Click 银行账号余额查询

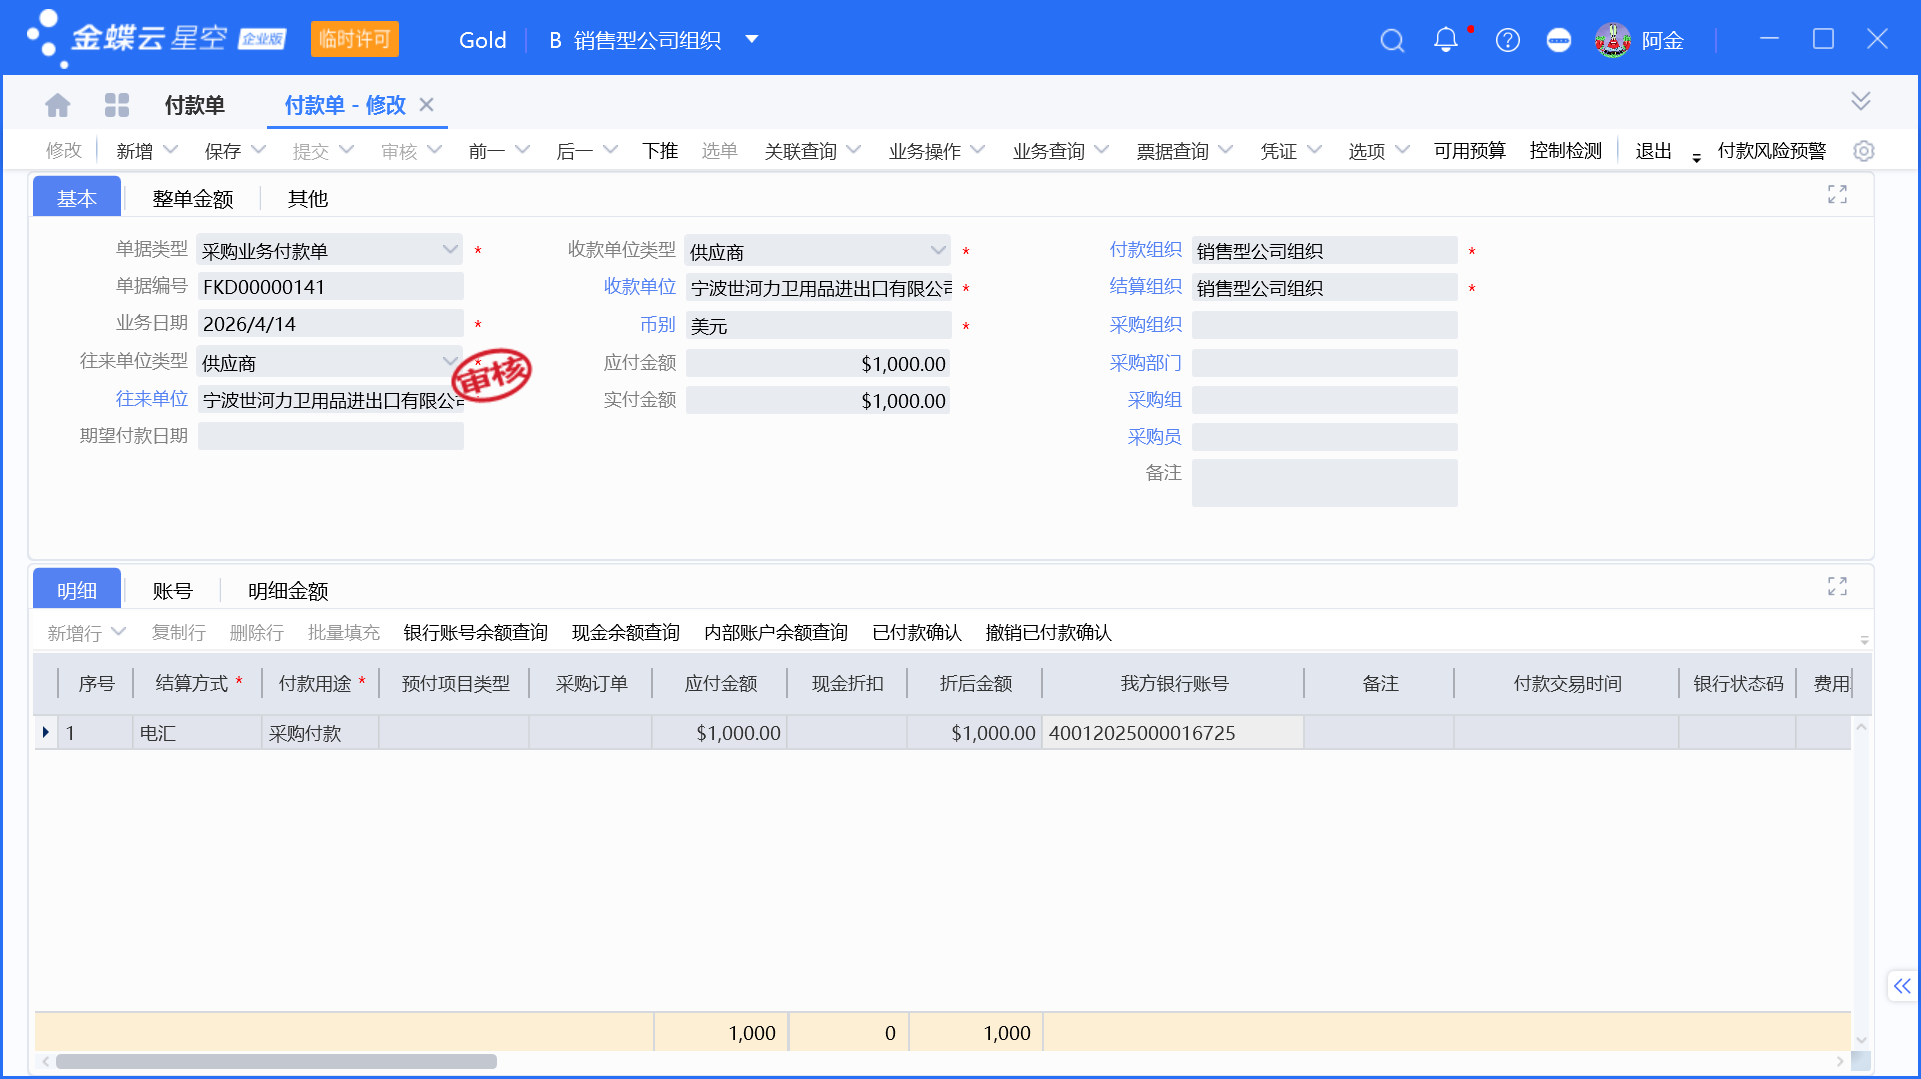(x=475, y=632)
